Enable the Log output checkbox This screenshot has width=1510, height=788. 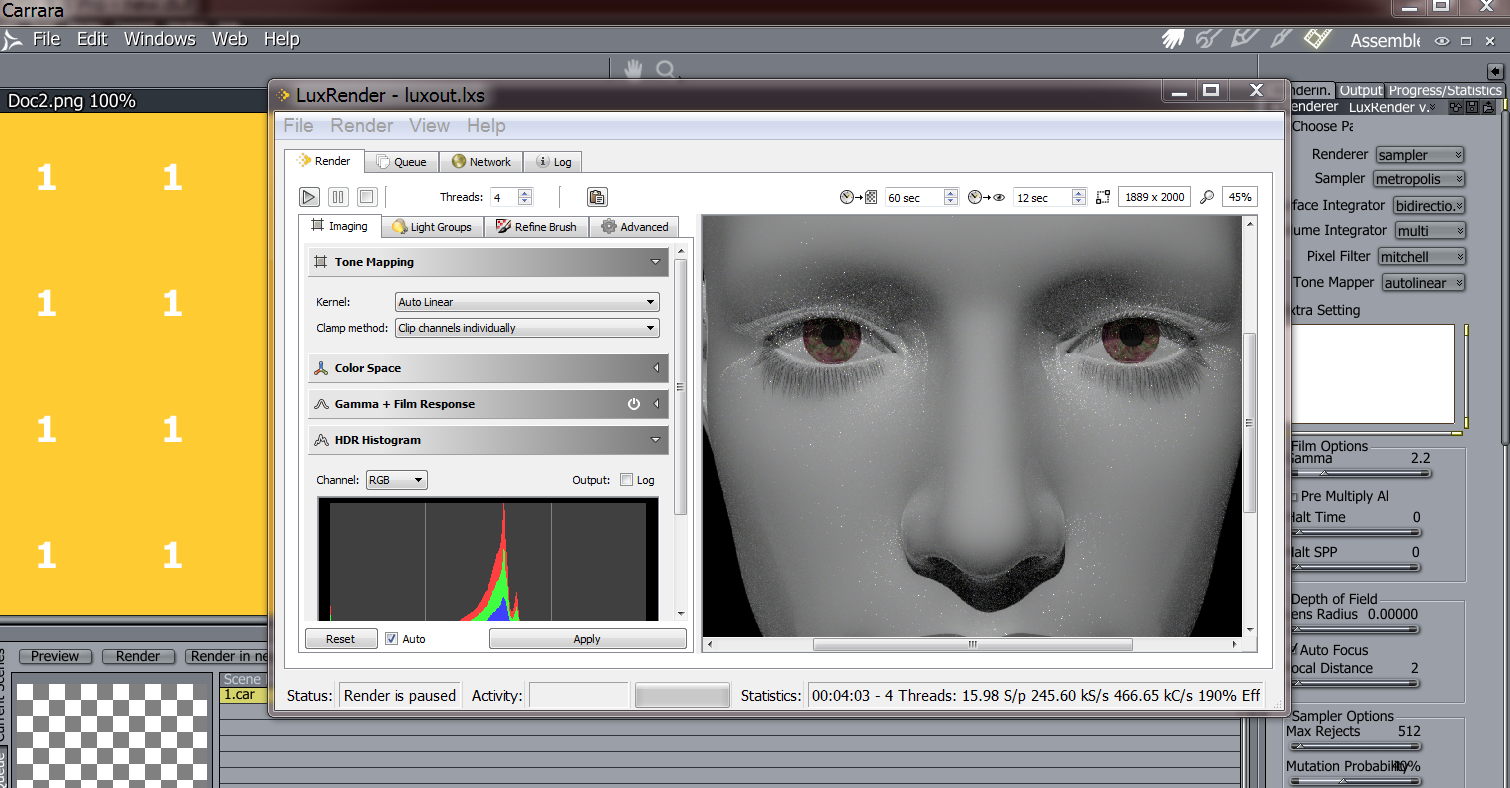click(x=627, y=480)
